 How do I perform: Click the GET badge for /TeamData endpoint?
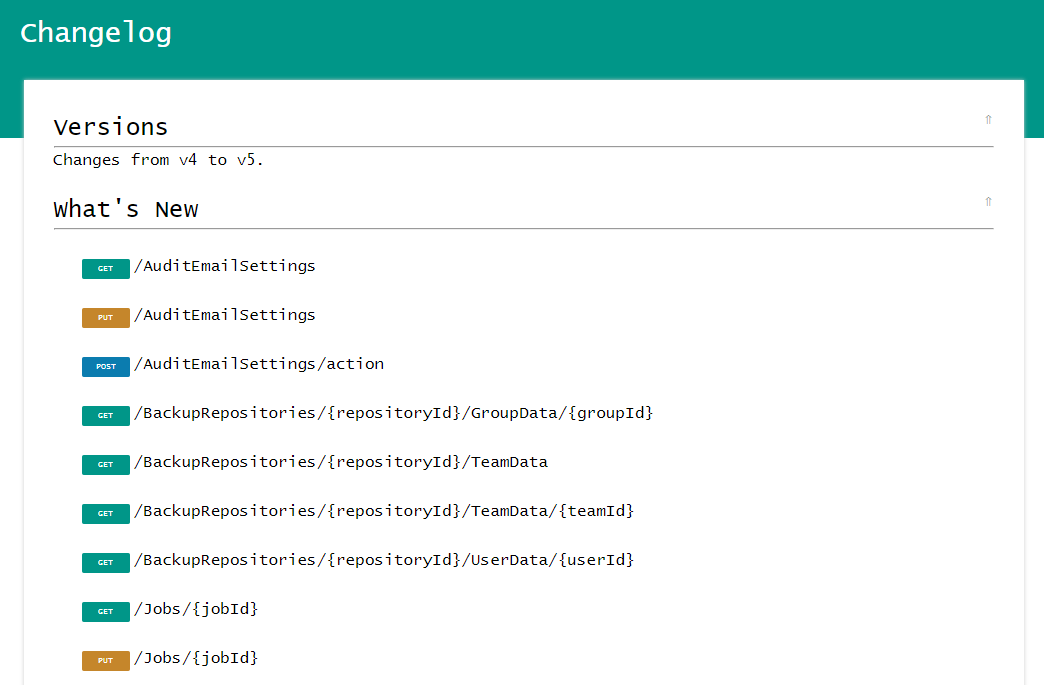[106, 465]
